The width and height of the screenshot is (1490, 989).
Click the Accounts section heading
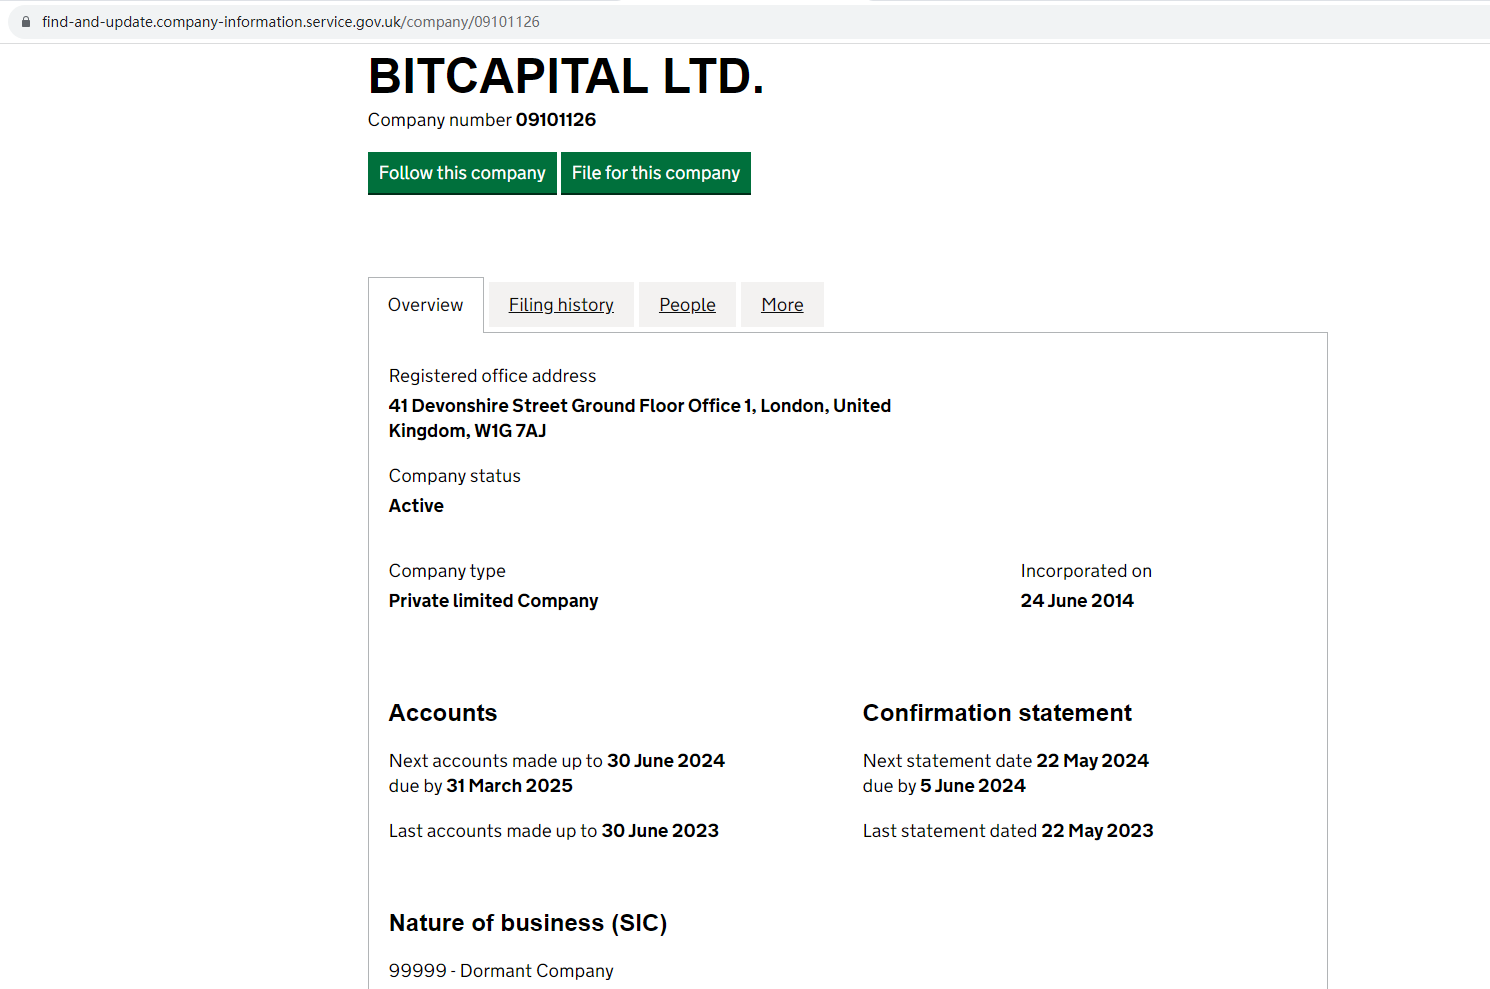(443, 713)
